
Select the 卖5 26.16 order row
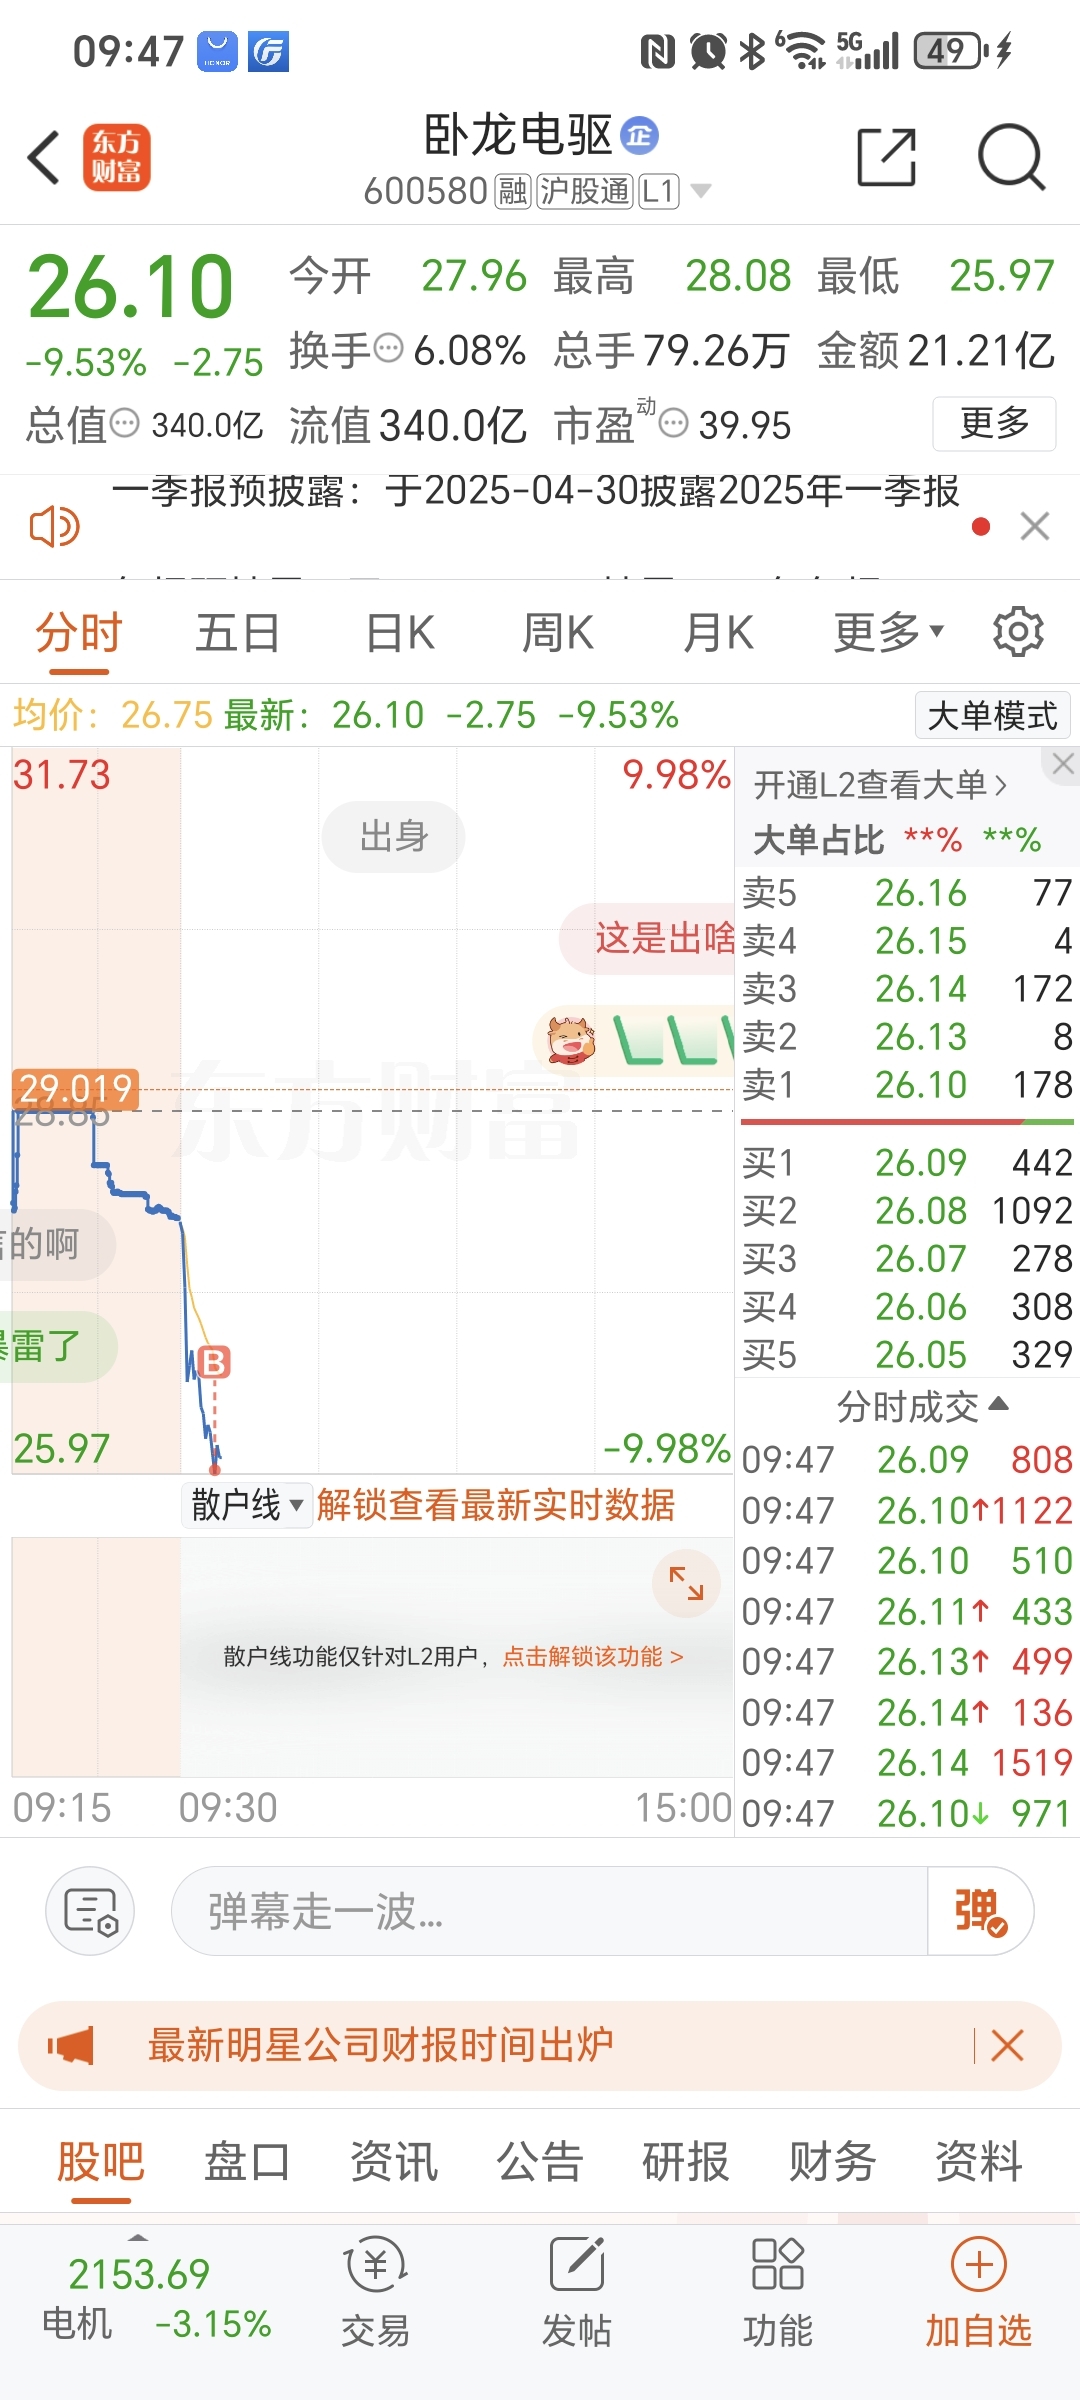[x=907, y=893]
